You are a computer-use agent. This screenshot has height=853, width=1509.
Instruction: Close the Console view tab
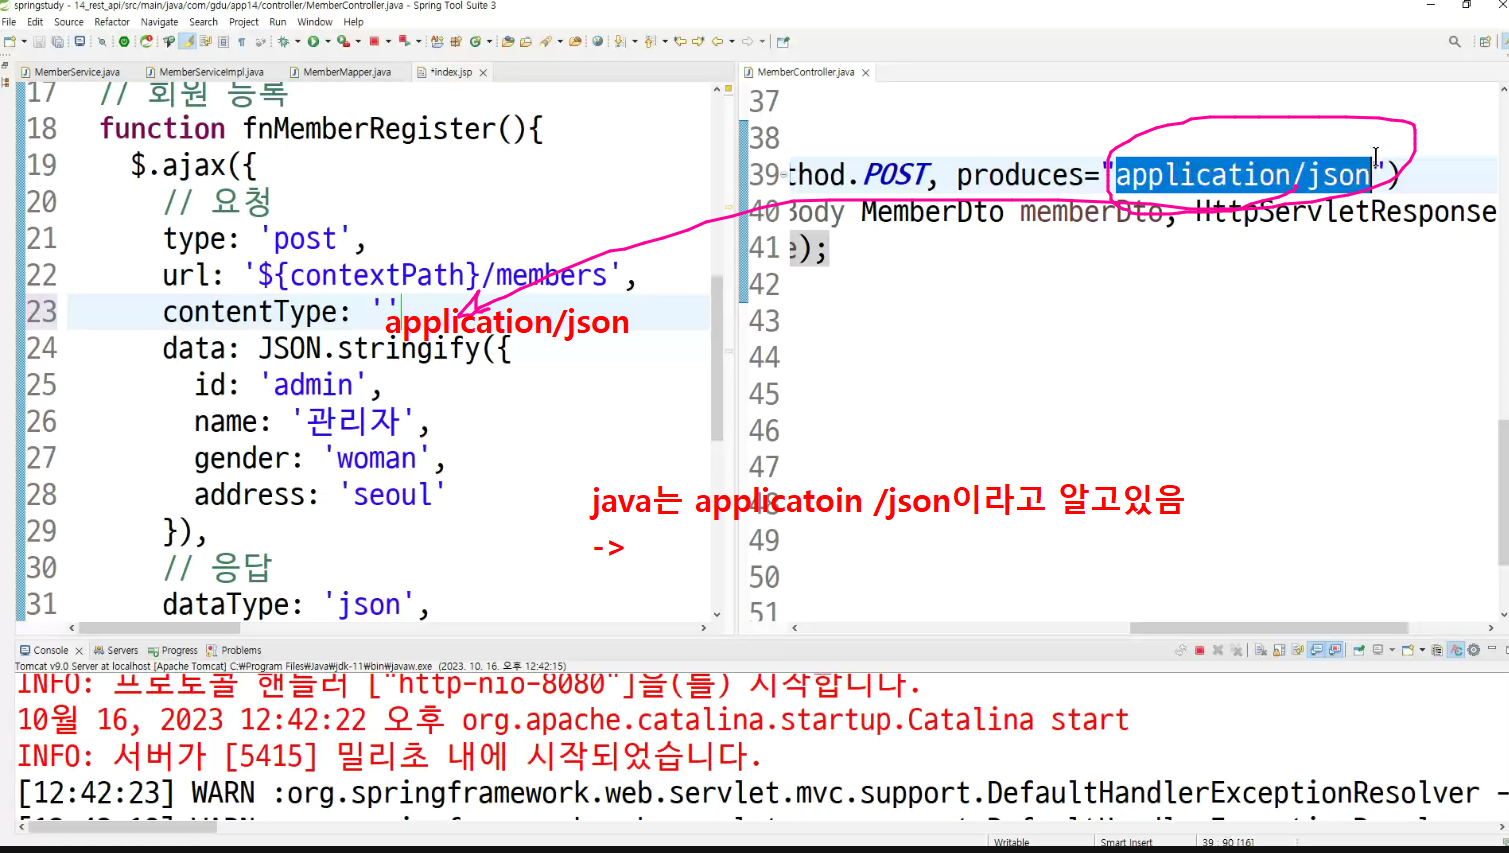79,650
